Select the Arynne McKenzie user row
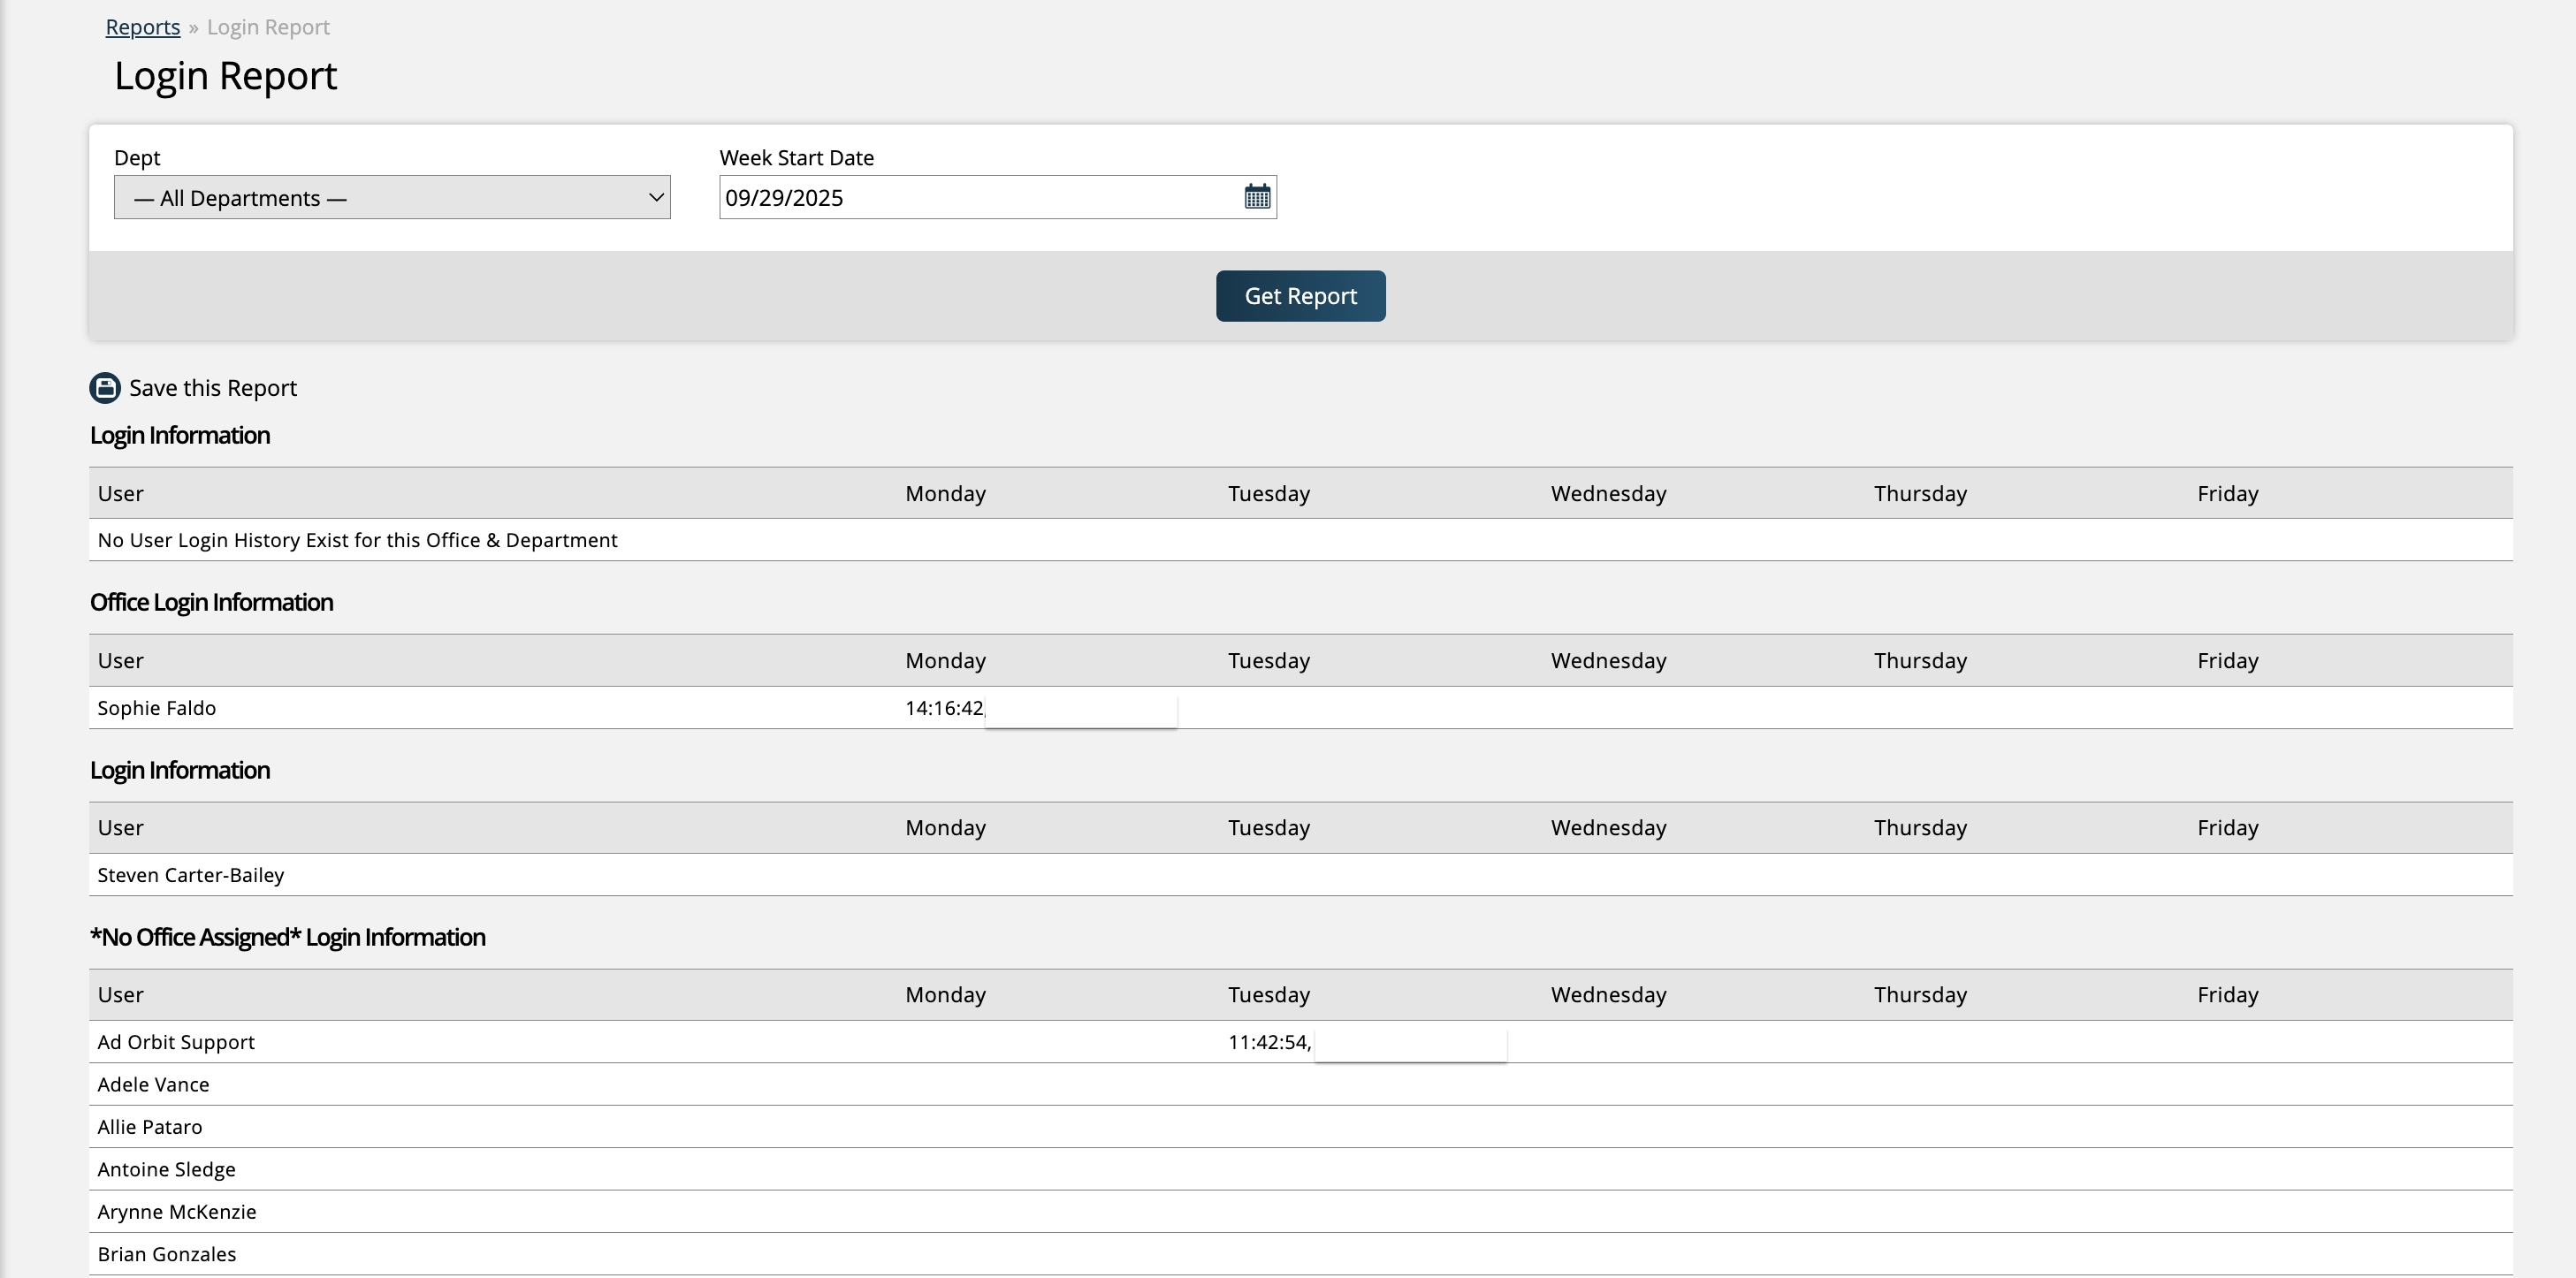Viewport: 2576px width, 1278px height. (176, 1212)
